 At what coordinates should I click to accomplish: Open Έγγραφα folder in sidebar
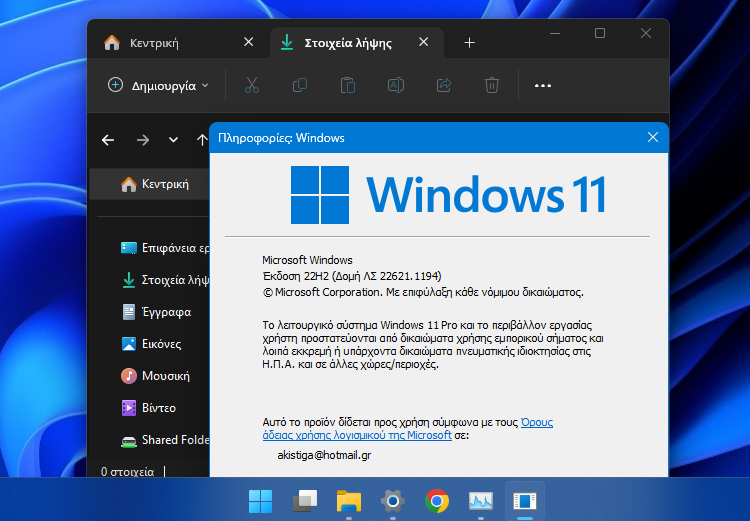click(165, 312)
